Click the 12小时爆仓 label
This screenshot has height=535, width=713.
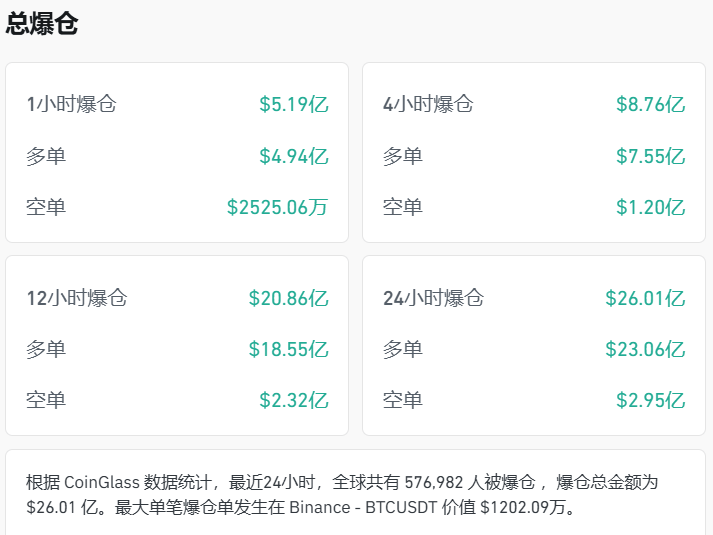[x=77, y=298]
